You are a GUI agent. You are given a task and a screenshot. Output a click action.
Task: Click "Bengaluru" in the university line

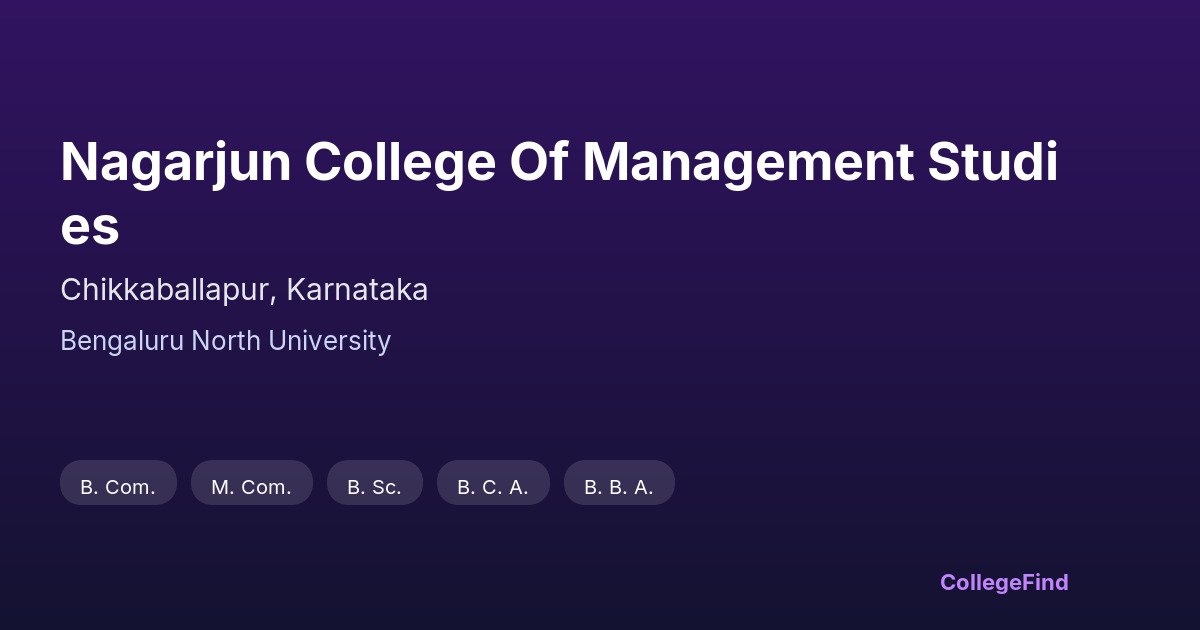tap(122, 341)
